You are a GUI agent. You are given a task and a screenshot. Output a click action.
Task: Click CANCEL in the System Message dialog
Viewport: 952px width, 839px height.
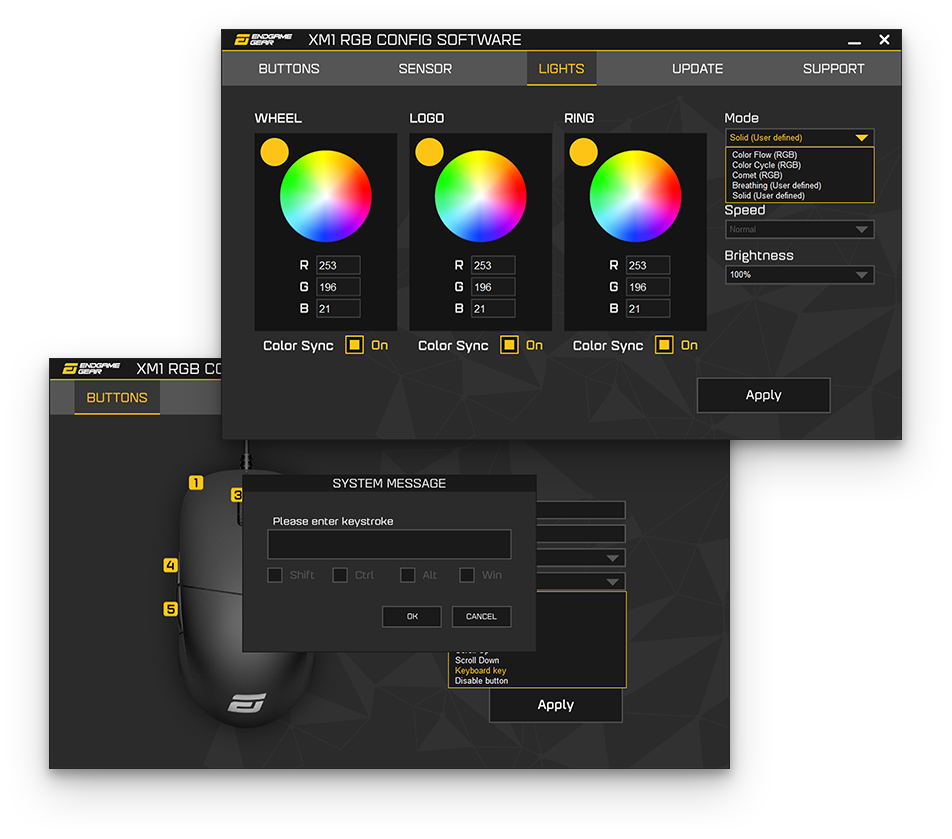point(481,616)
